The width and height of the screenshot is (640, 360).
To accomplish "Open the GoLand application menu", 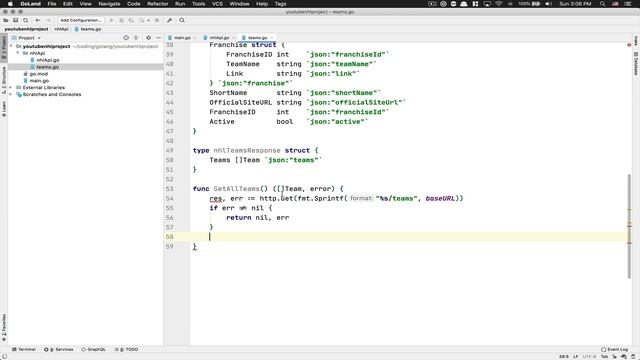I will (31, 4).
